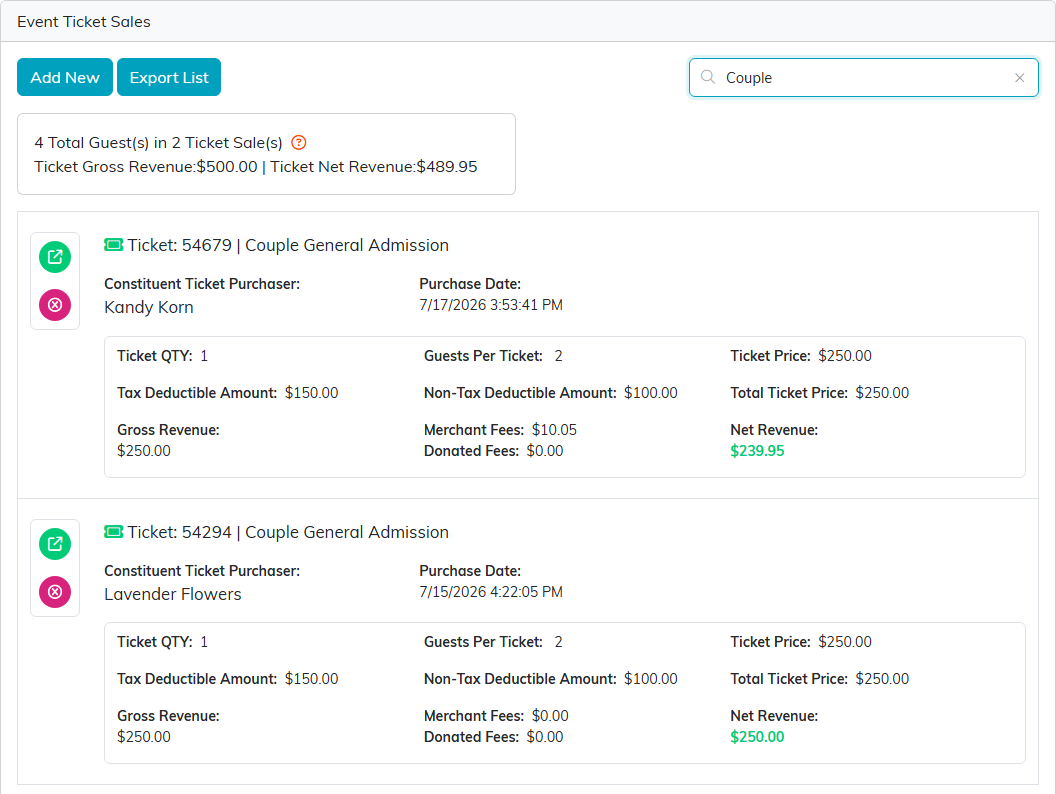Clear the Couple search text
The width and height of the screenshot is (1056, 794).
(1020, 77)
